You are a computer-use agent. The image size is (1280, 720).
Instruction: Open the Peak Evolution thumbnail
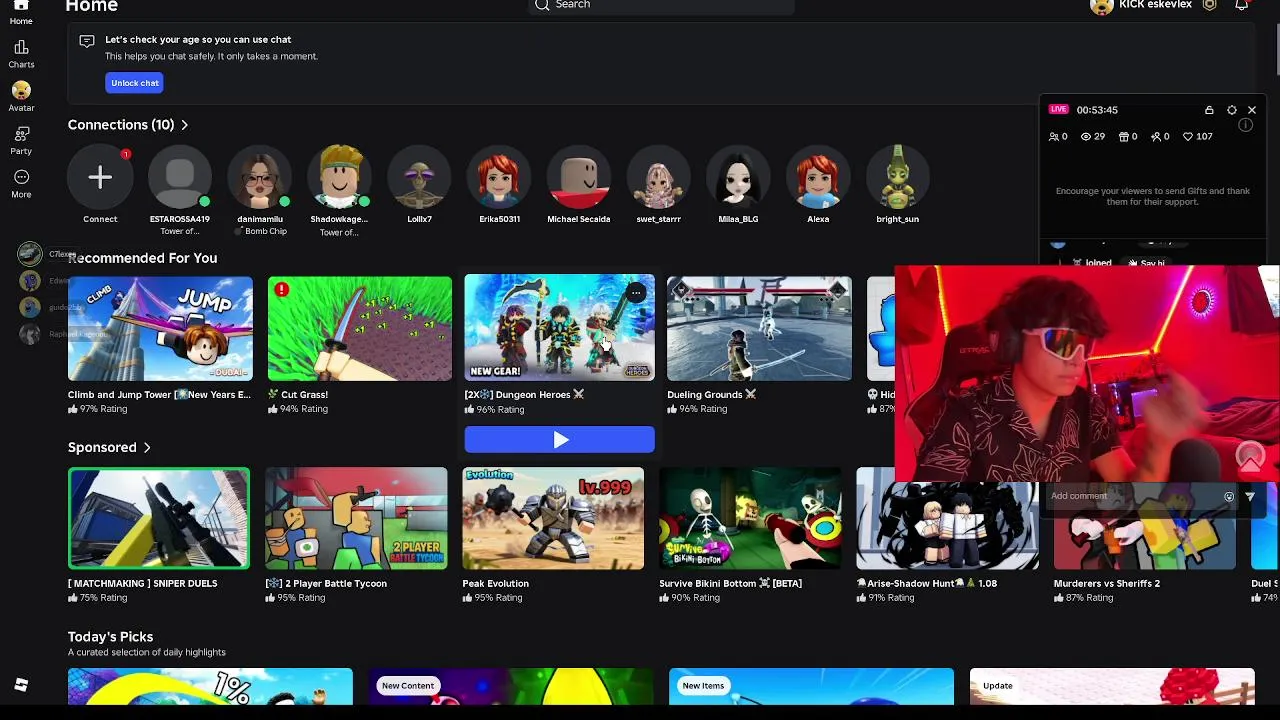(x=553, y=518)
